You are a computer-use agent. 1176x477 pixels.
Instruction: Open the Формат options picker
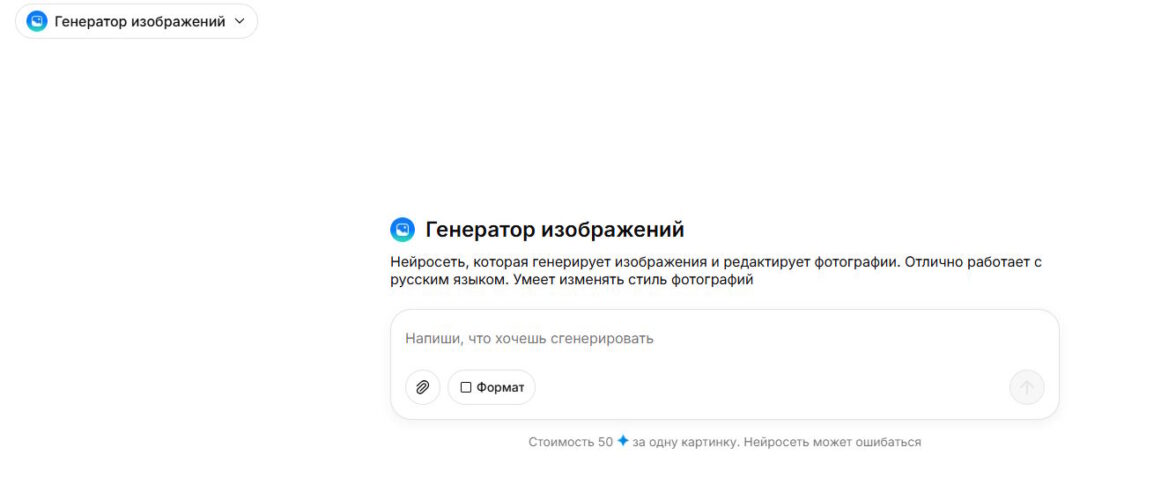[491, 387]
